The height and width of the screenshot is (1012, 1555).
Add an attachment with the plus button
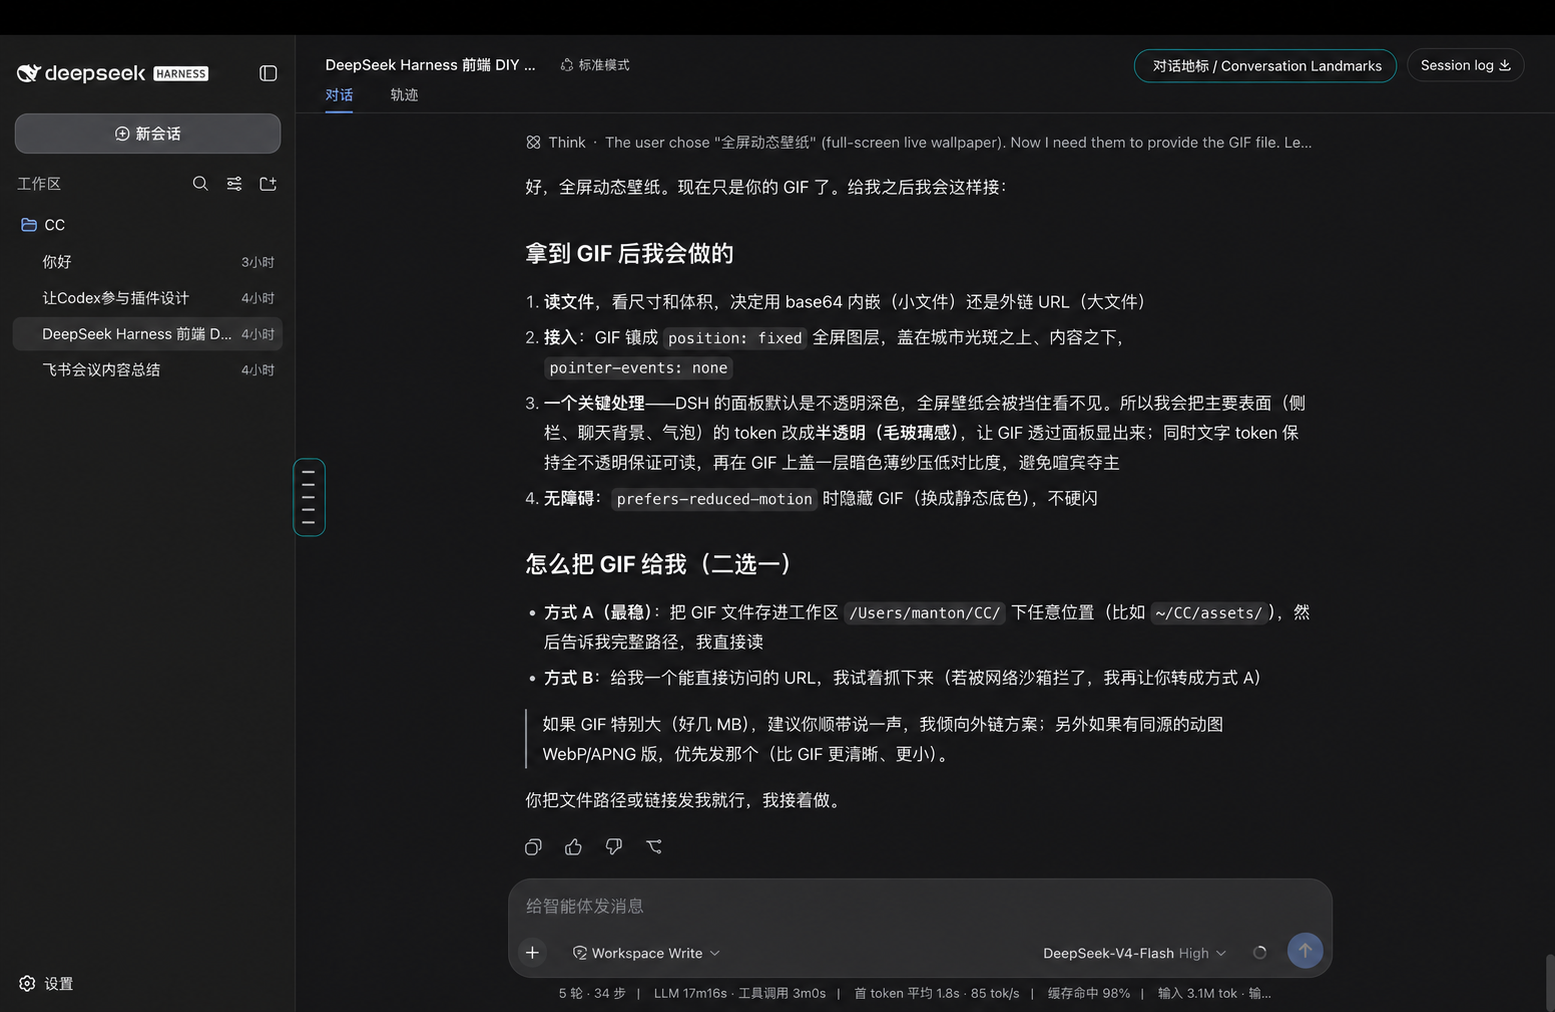[x=532, y=952]
